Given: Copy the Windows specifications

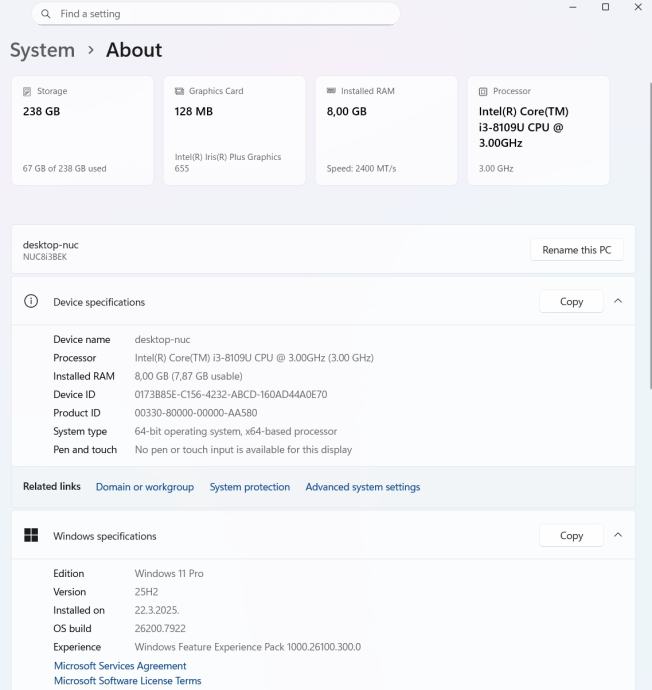Looking at the screenshot, I should coord(571,536).
